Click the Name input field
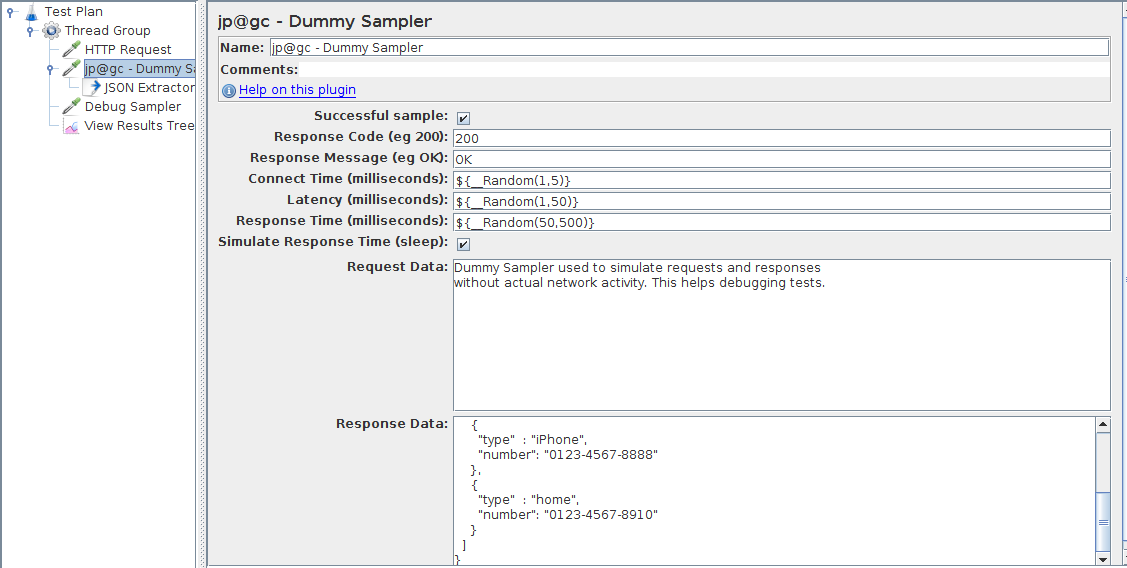 tap(689, 47)
